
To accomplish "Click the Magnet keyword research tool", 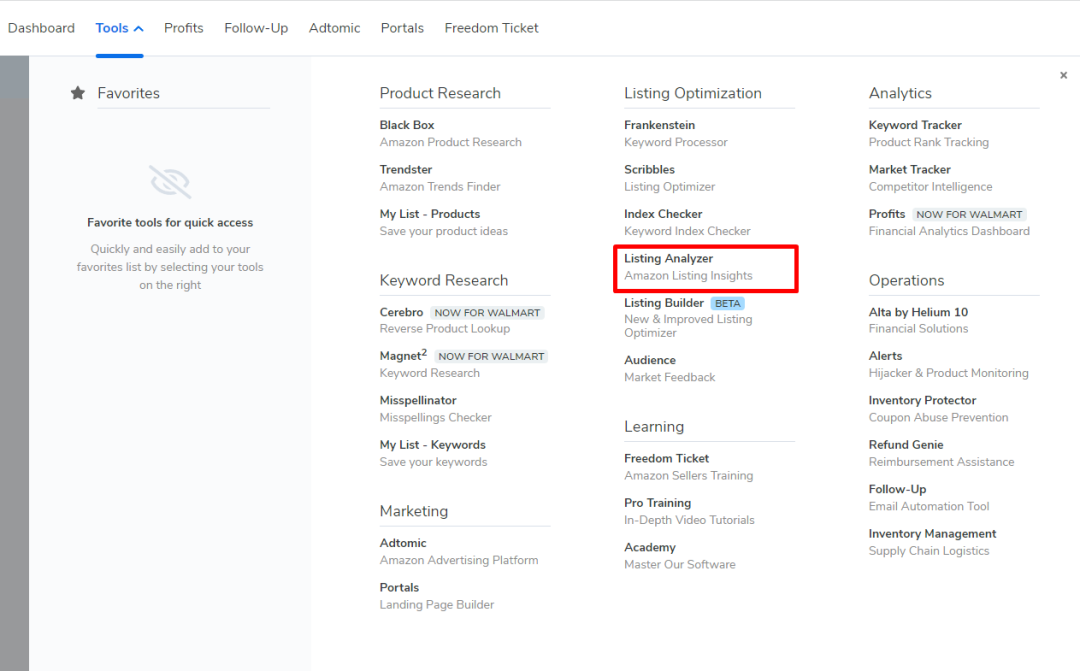I will (x=403, y=356).
